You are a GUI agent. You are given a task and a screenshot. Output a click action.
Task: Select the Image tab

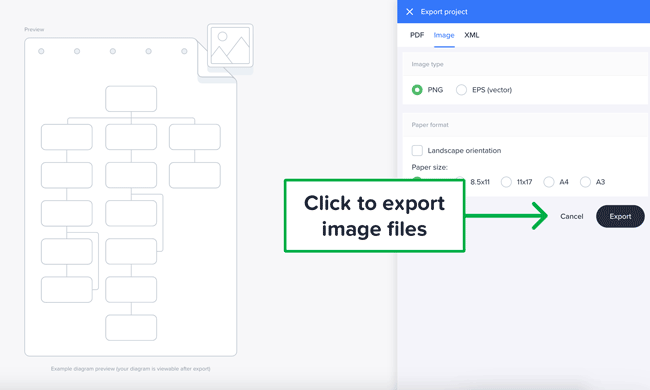coord(444,35)
